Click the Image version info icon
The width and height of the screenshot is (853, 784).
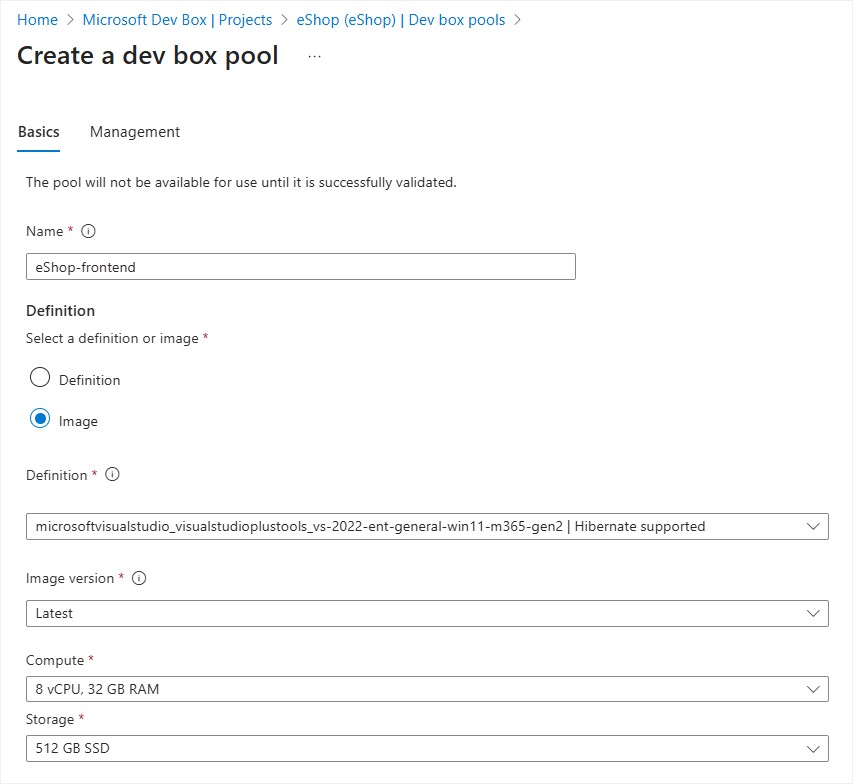pos(139,578)
